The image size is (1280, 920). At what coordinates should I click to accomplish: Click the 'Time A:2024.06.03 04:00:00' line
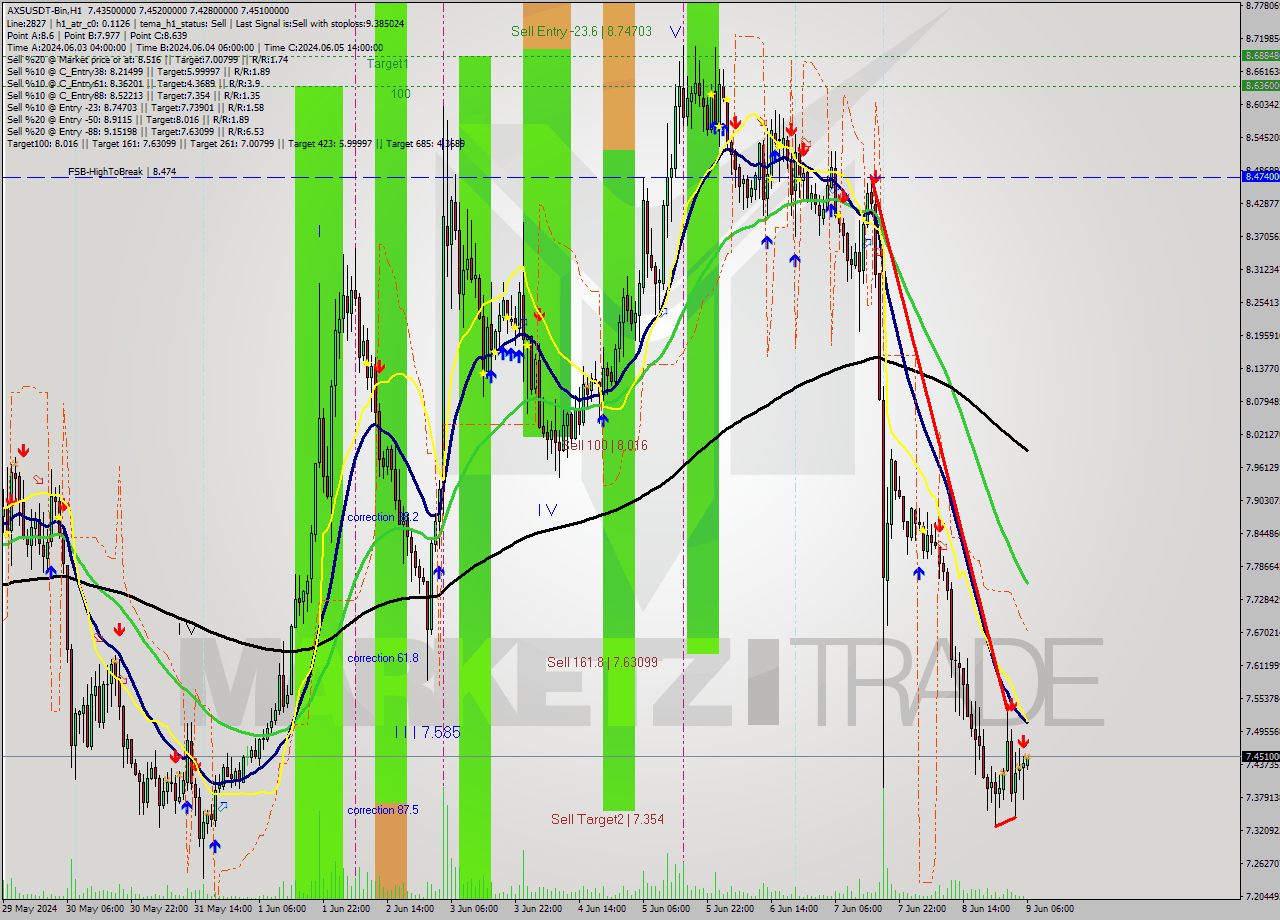pyautogui.click(x=194, y=47)
